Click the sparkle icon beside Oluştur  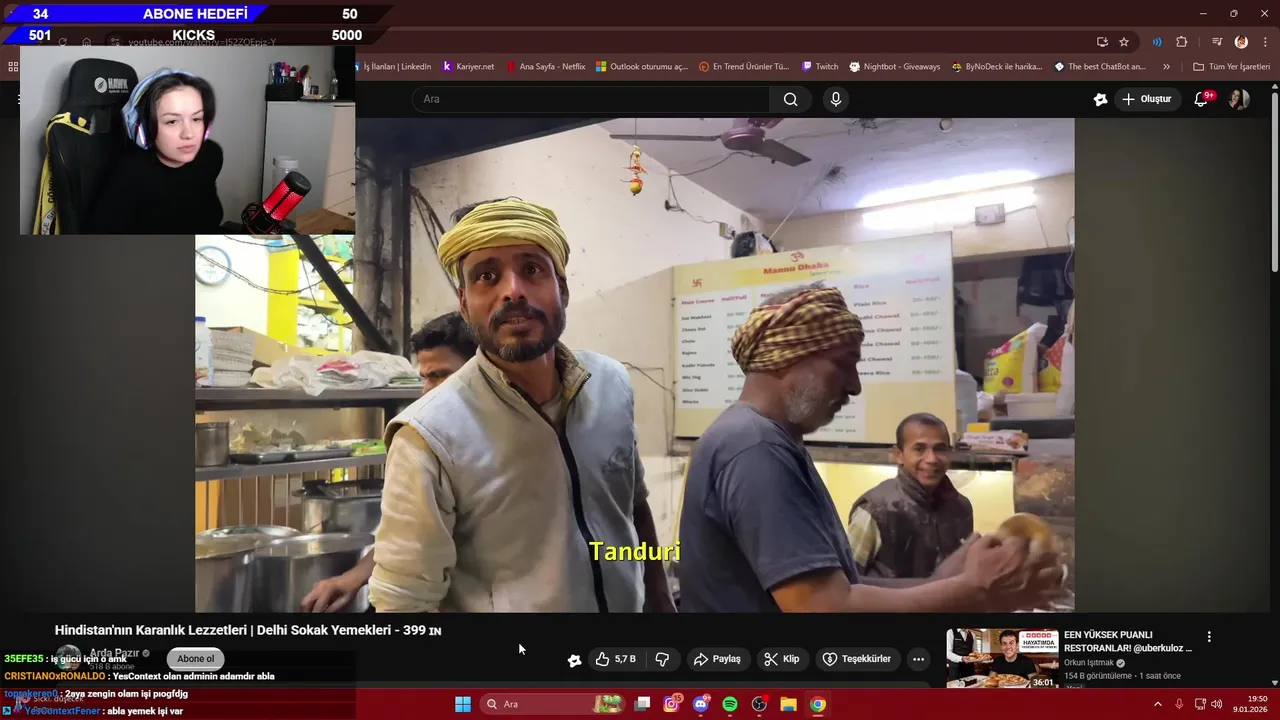pyautogui.click(x=1100, y=99)
